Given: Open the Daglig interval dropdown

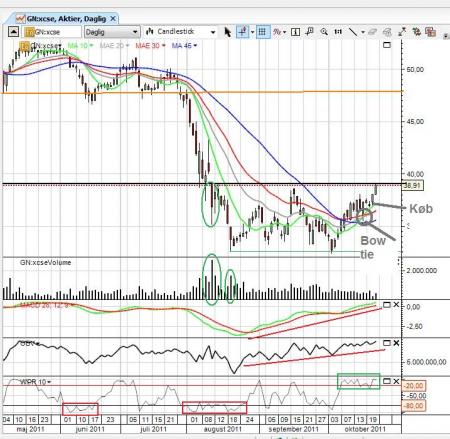Looking at the screenshot, I should (x=112, y=32).
